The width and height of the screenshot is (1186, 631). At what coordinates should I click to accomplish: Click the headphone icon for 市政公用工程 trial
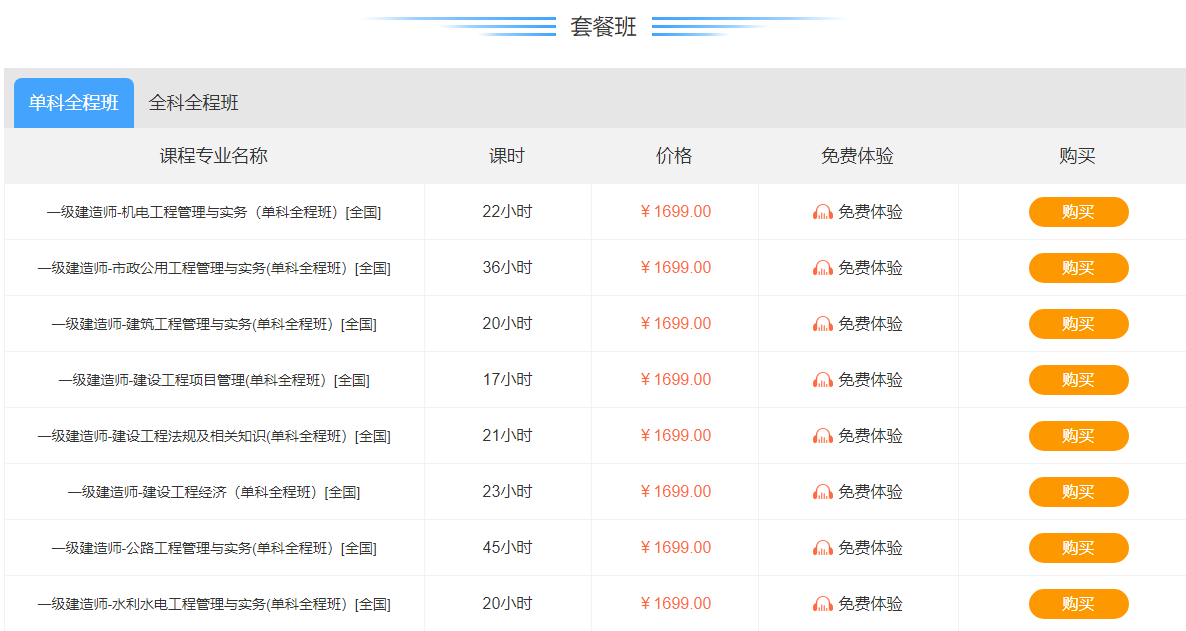click(822, 267)
